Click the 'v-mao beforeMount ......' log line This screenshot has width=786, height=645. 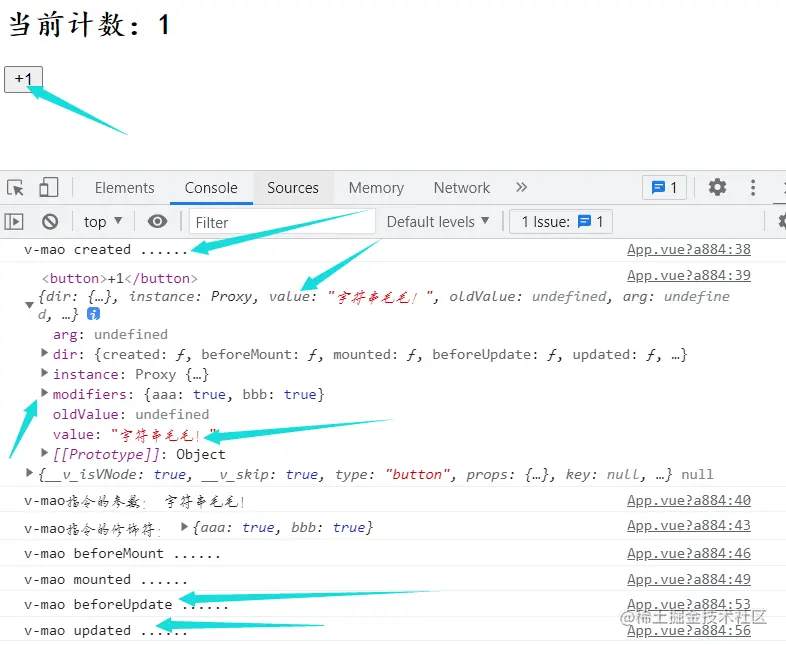coord(122,554)
